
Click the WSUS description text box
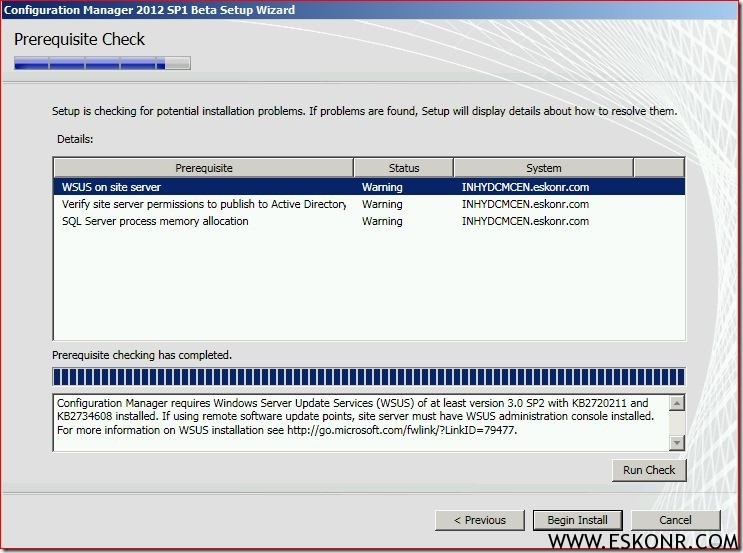click(x=361, y=422)
